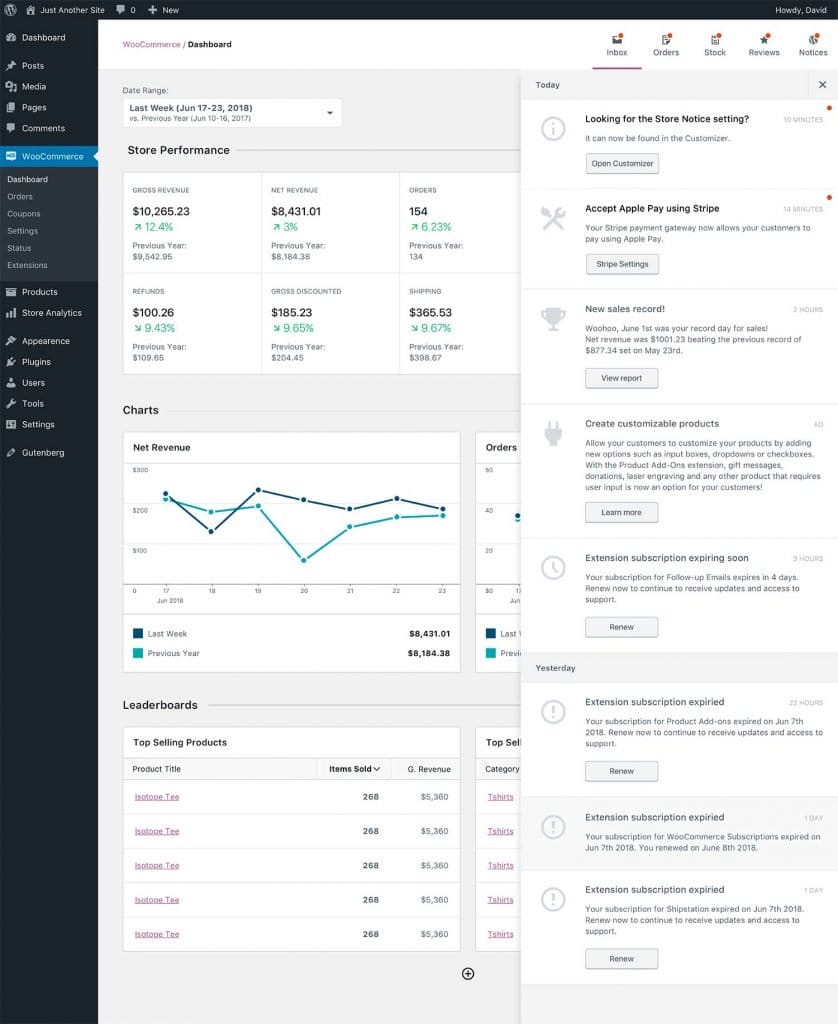Screen dimensions: 838x1024
Task: Open Store Analytics in sidebar
Action: tap(51, 313)
